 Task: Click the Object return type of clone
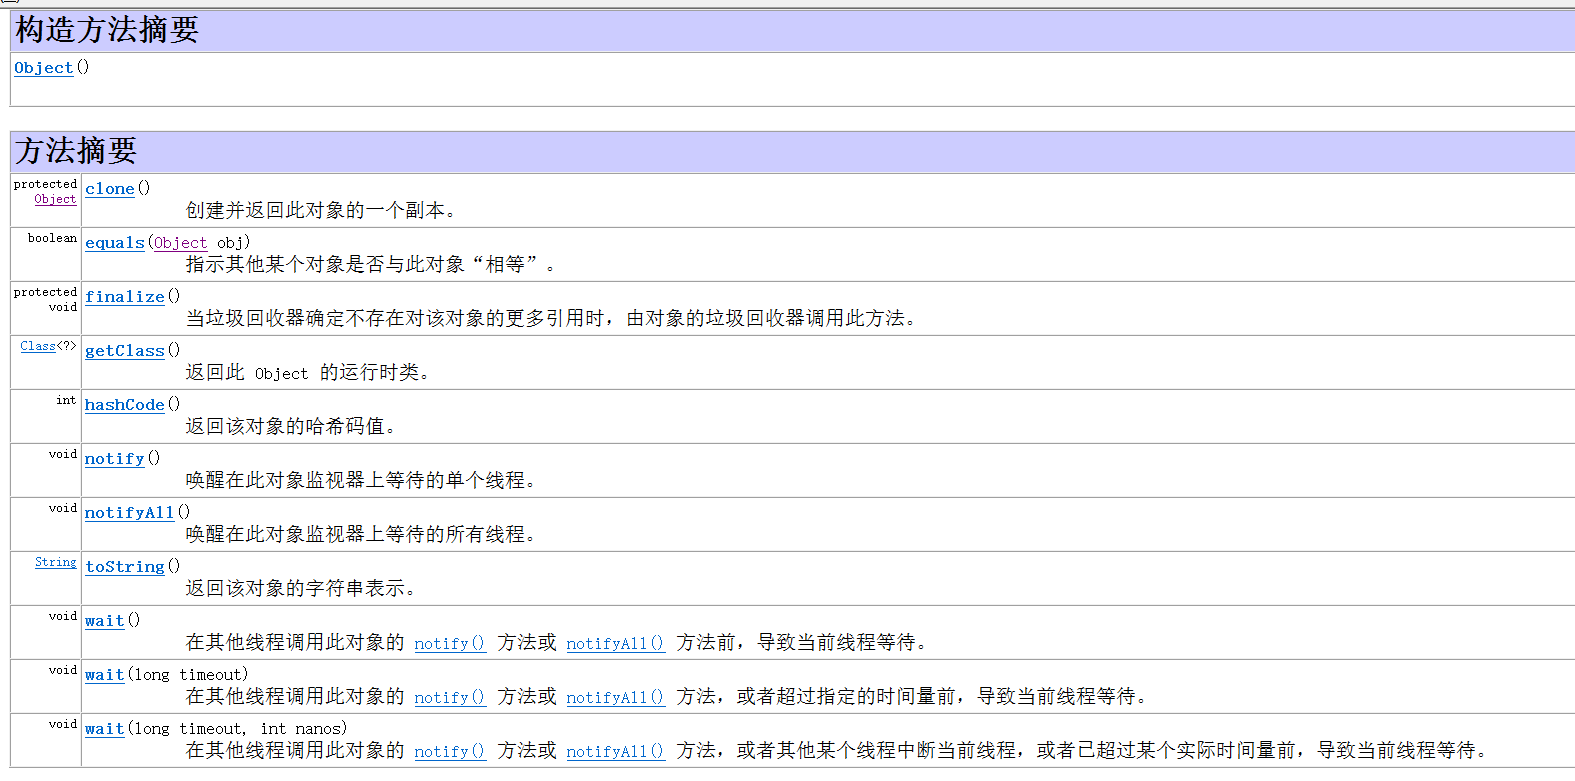point(55,199)
